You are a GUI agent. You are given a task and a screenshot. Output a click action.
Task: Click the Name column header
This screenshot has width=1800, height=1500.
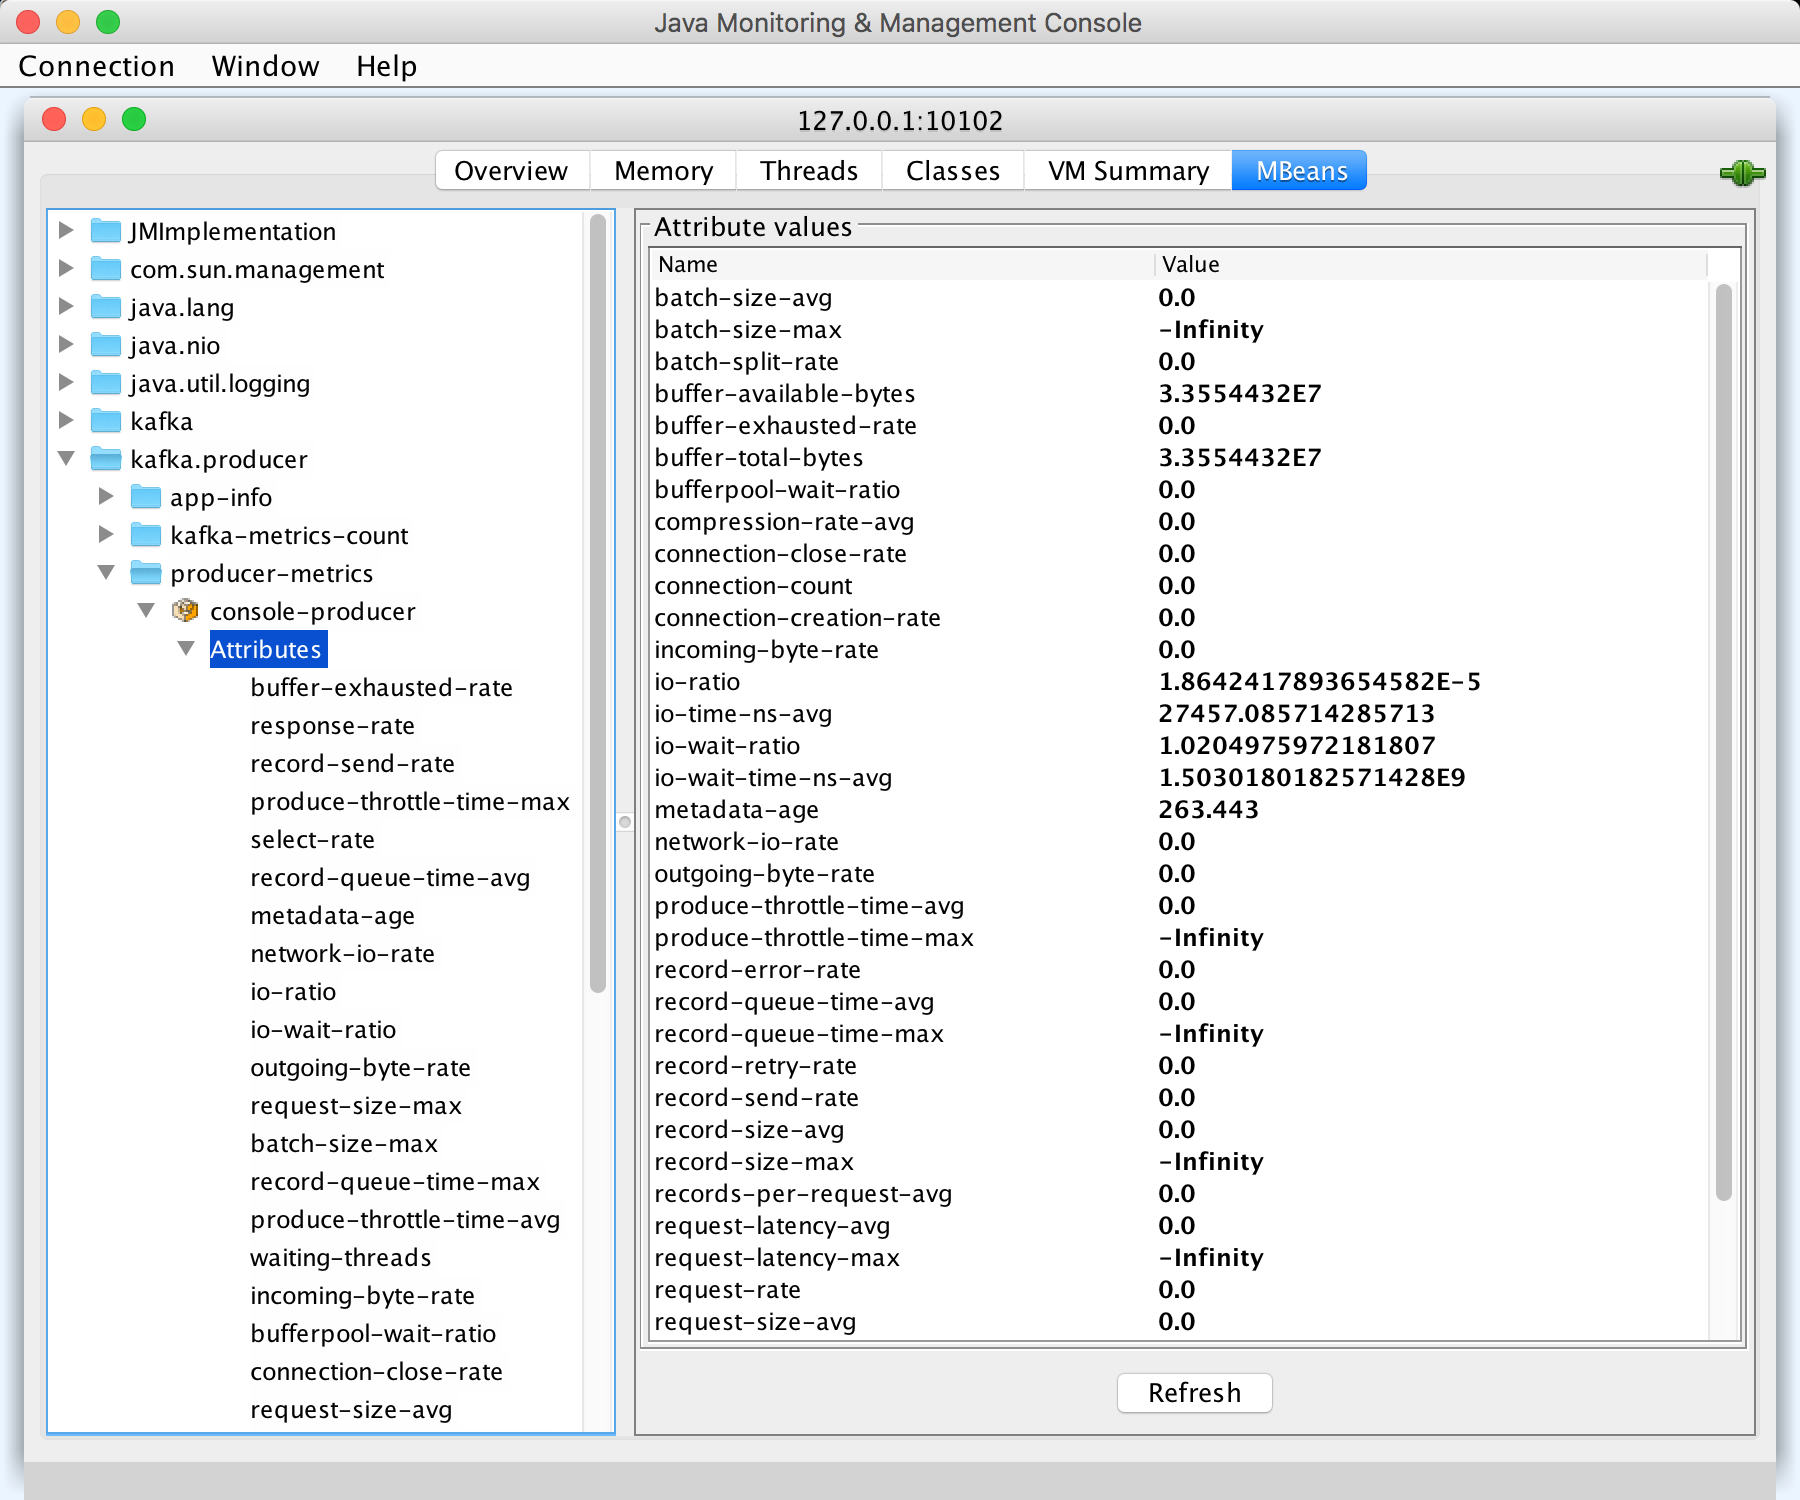pyautogui.click(x=903, y=265)
